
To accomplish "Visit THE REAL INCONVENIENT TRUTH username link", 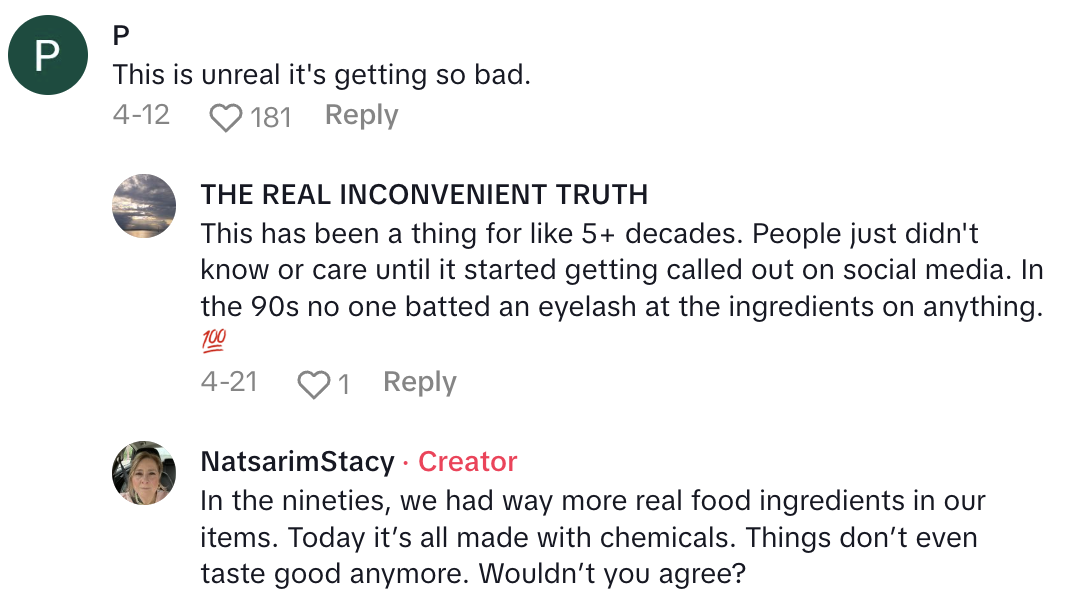I will [424, 194].
